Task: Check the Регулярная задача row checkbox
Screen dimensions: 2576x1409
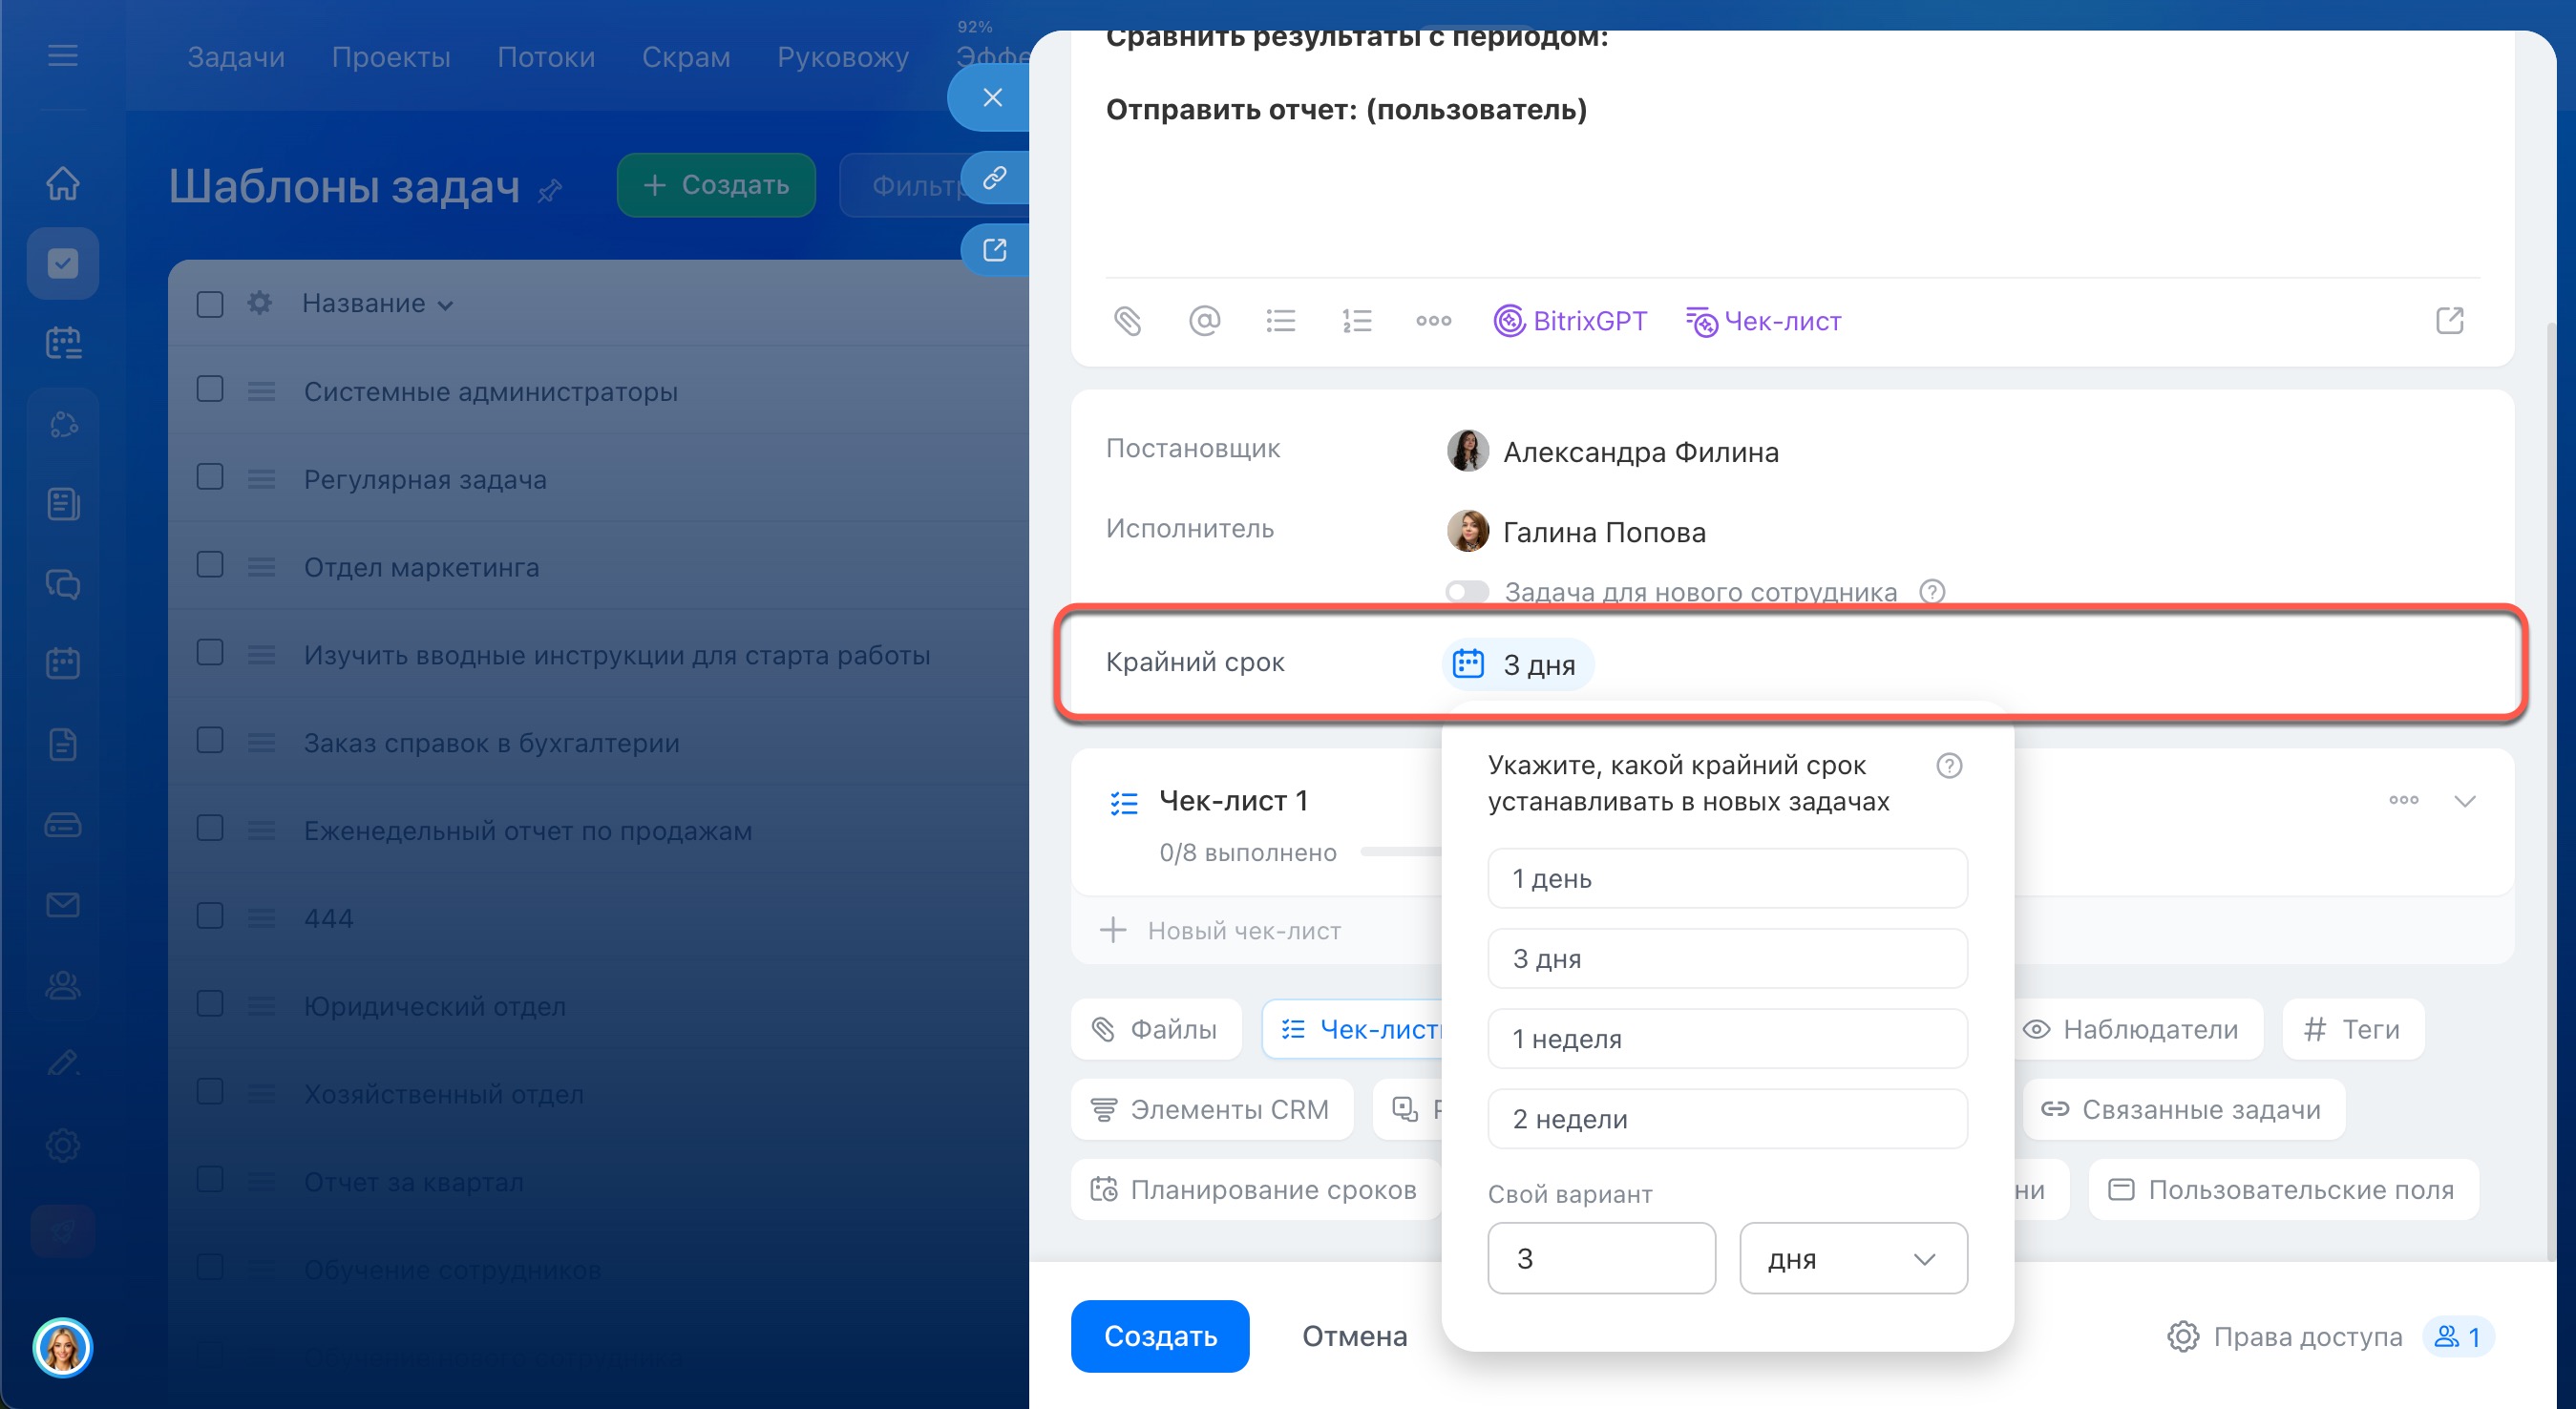Action: tap(210, 477)
